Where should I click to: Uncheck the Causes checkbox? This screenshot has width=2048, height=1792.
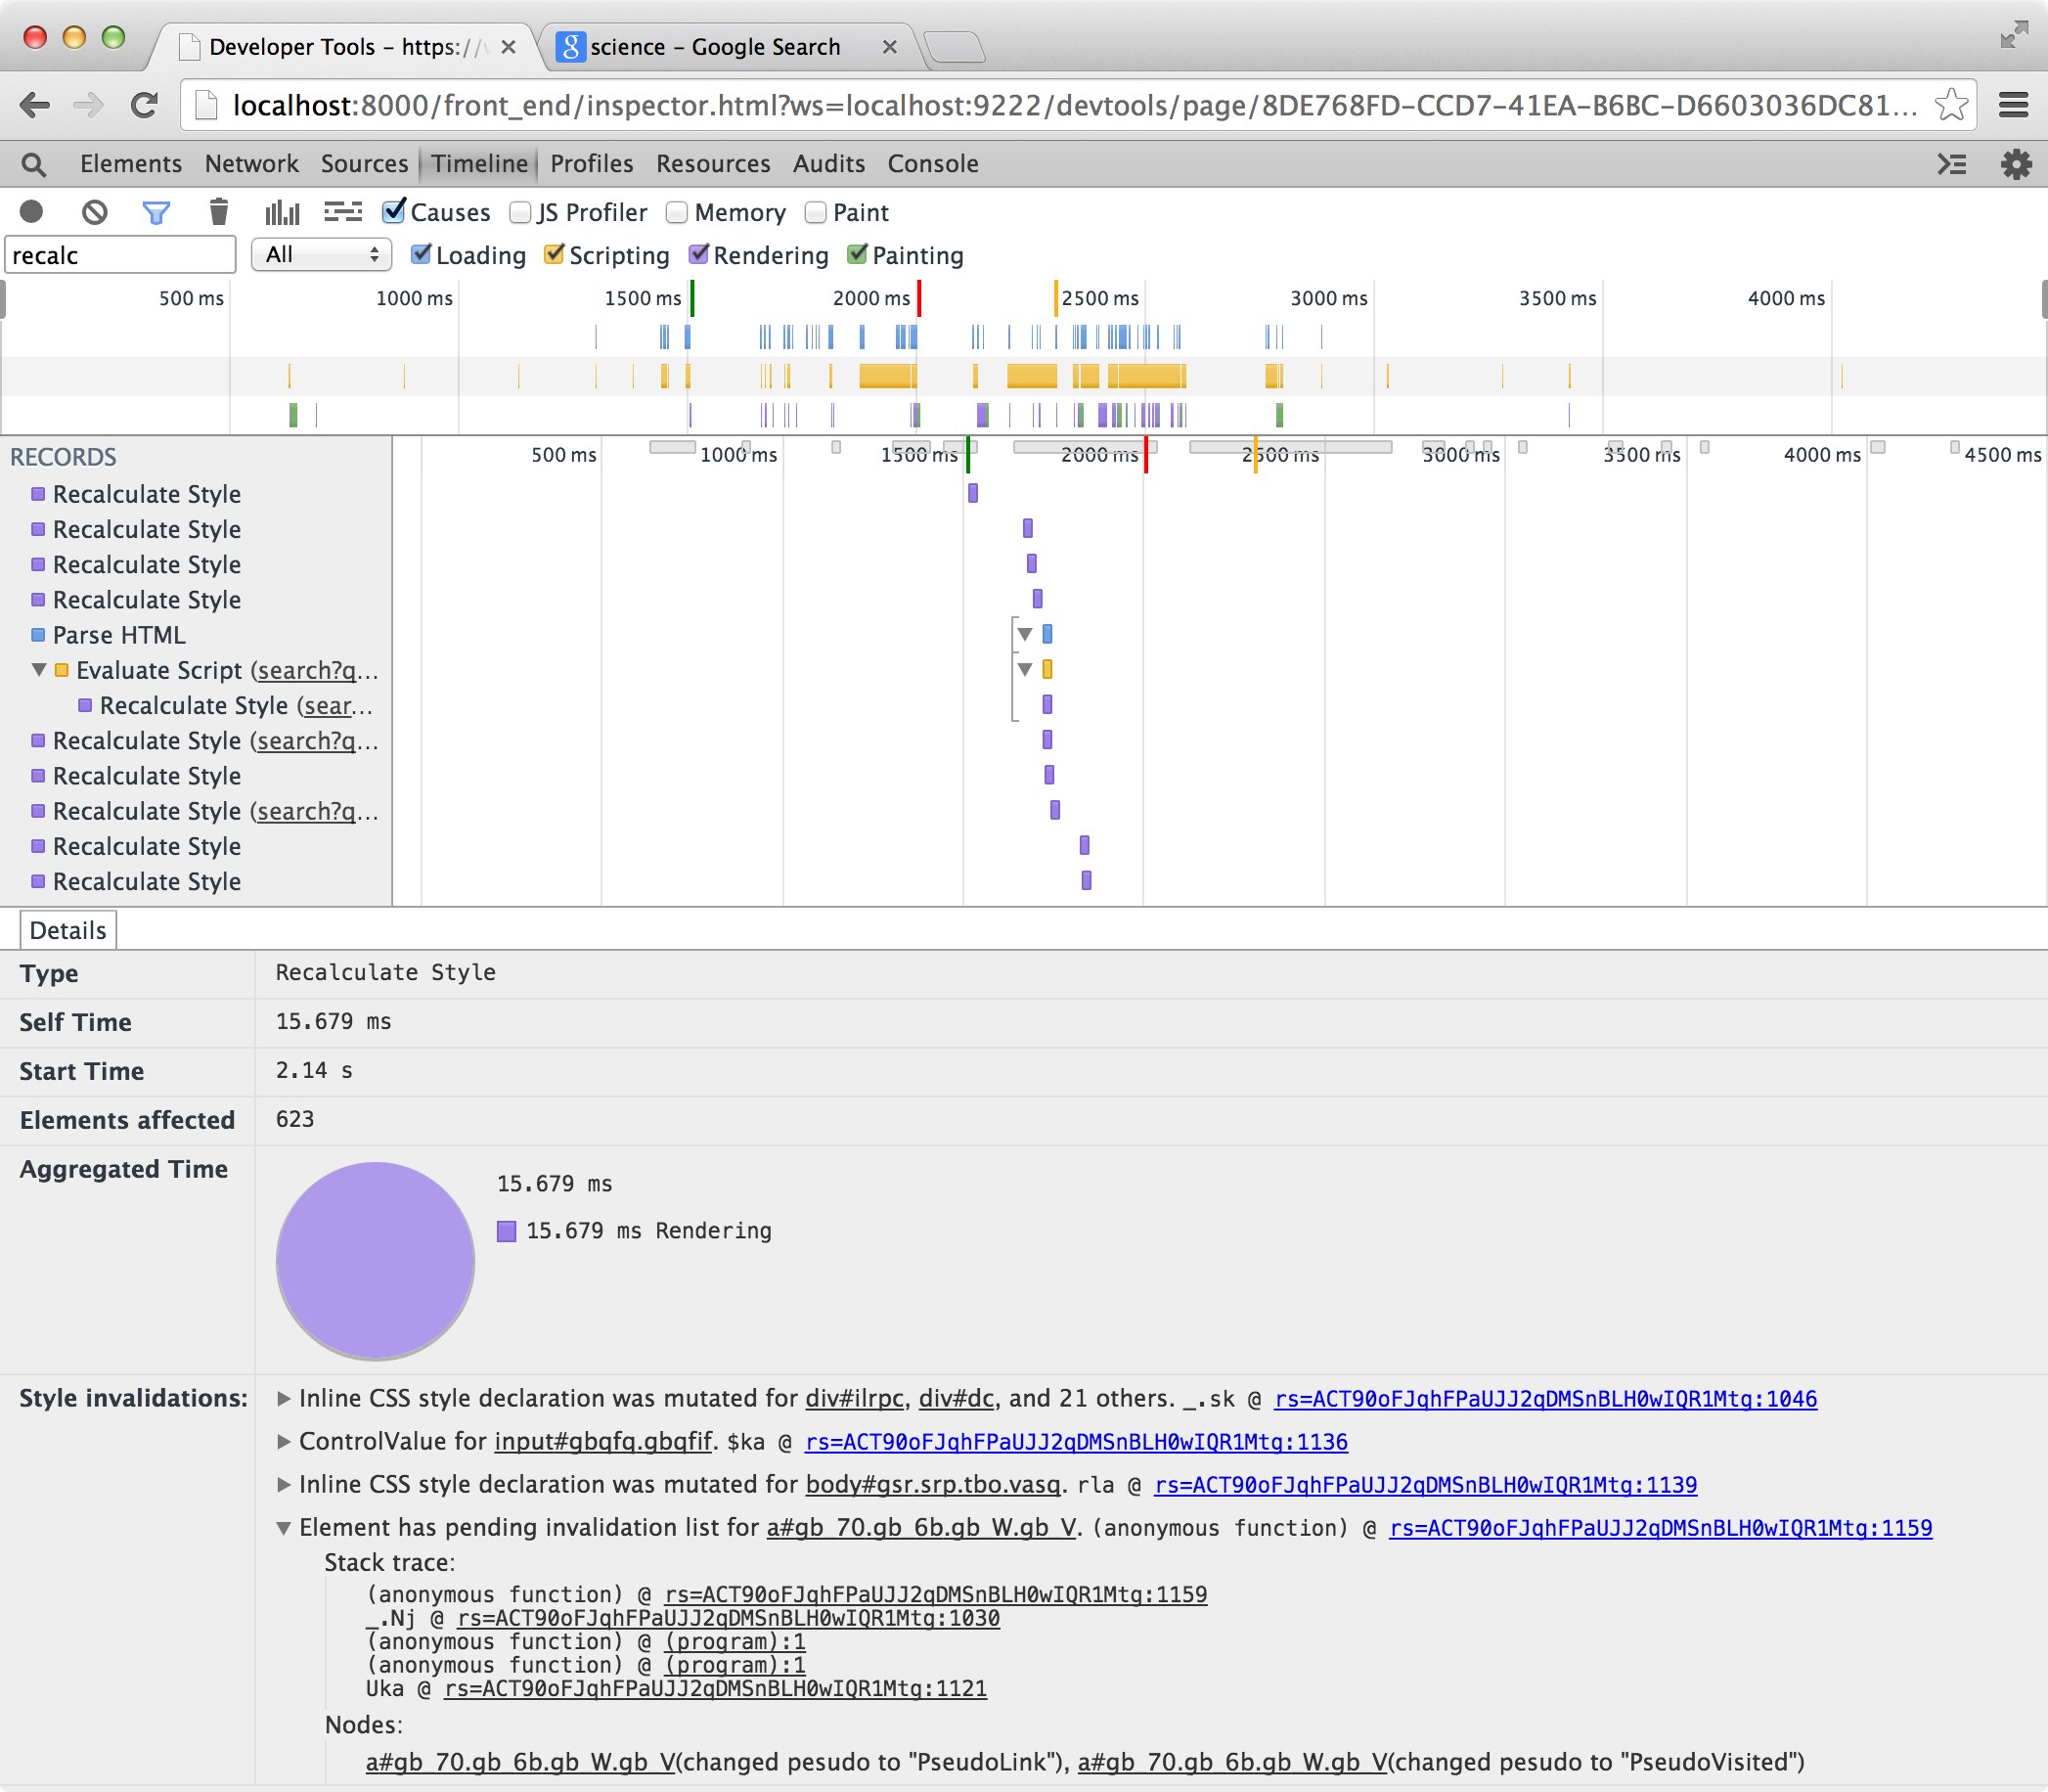(394, 211)
